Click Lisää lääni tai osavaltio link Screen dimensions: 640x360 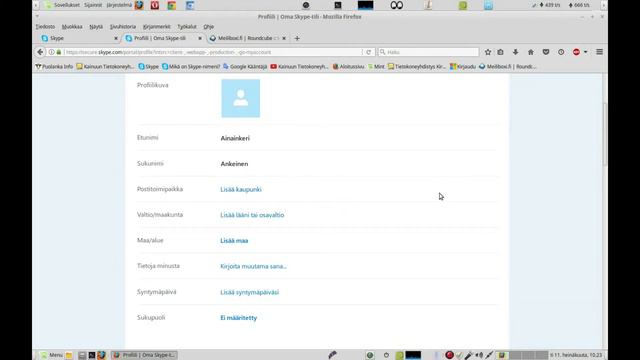(252, 215)
